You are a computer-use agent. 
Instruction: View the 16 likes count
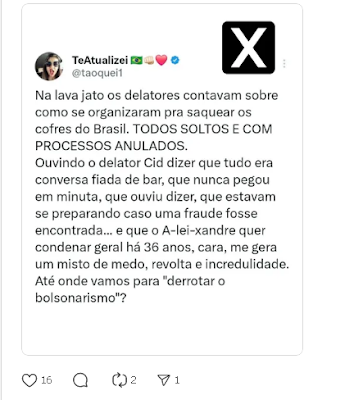47,380
